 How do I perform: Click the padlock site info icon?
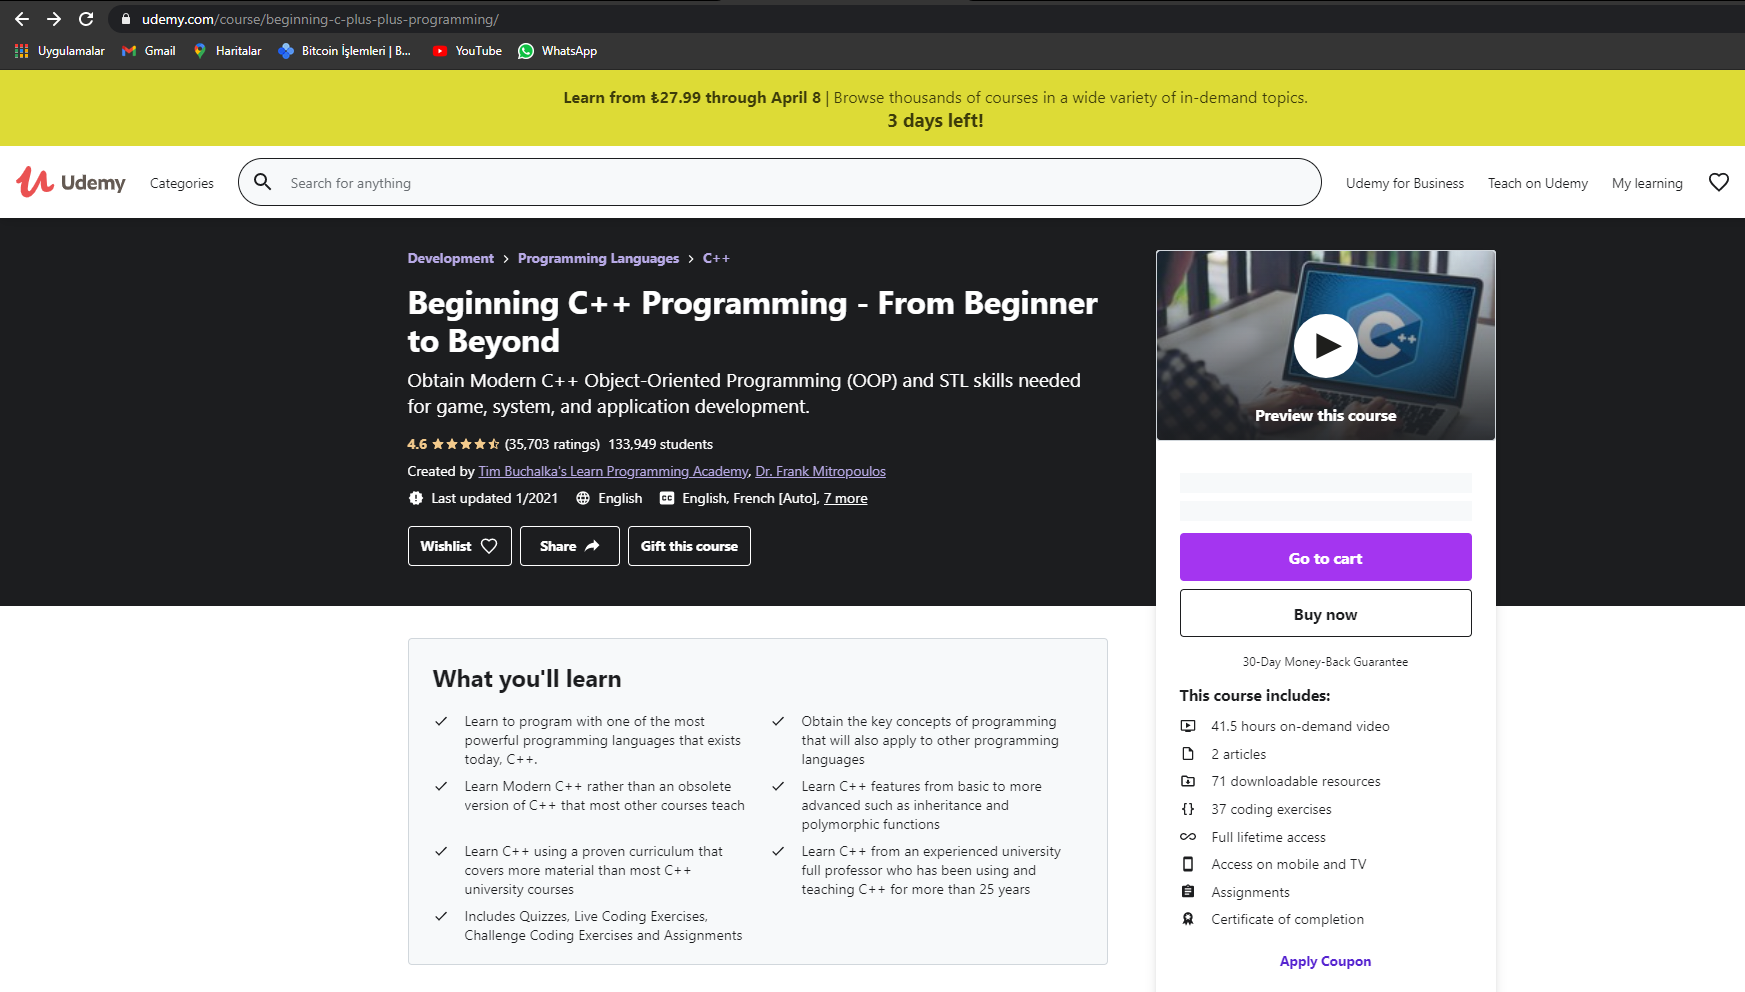coord(126,19)
